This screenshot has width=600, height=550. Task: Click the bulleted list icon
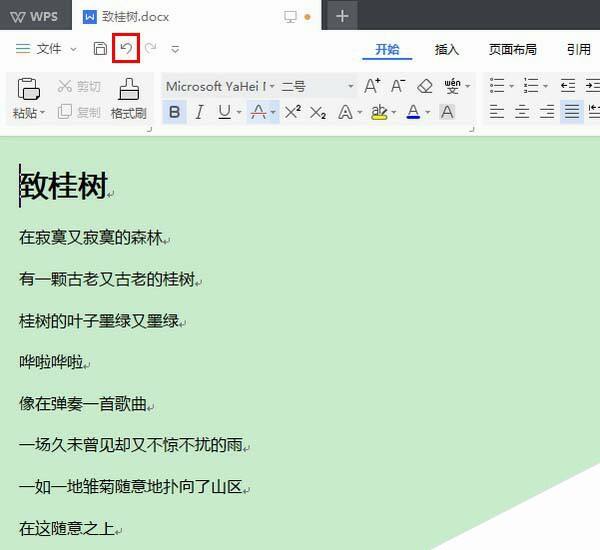pos(497,86)
